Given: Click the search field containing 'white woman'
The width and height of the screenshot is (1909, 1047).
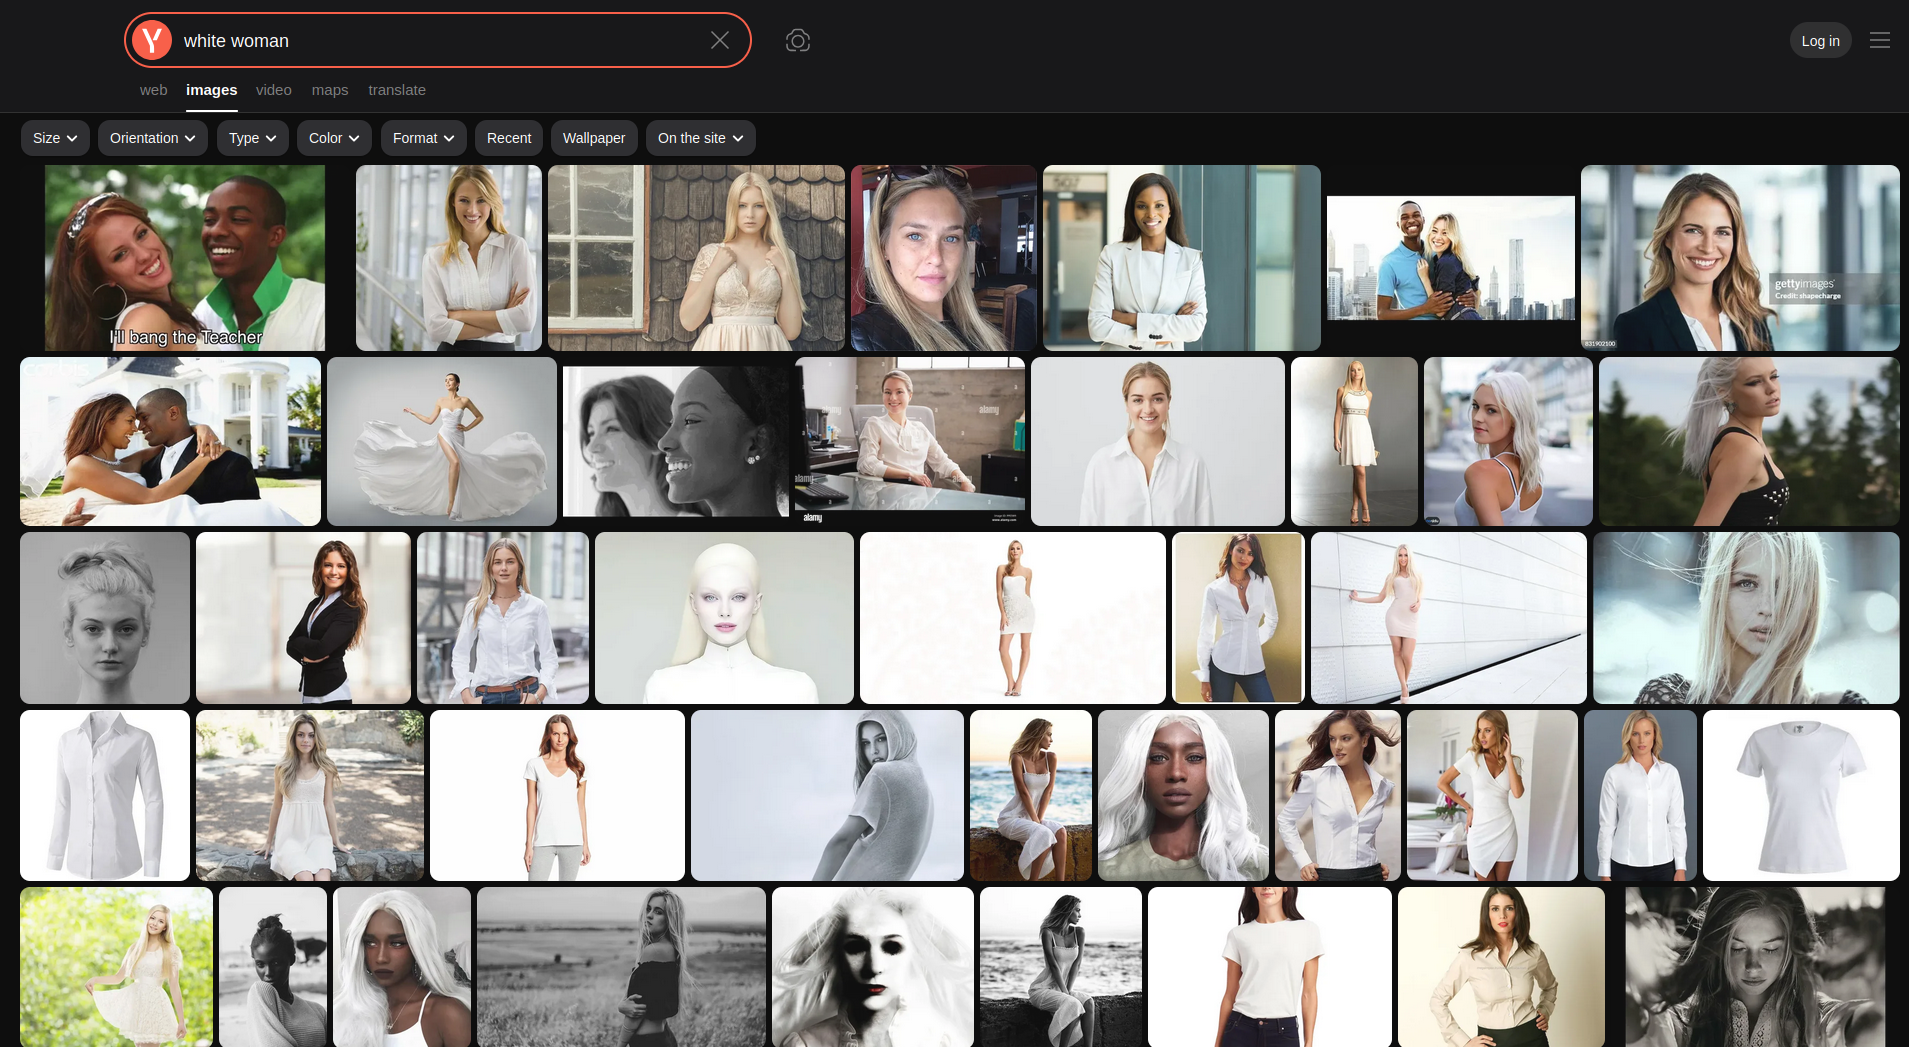Looking at the screenshot, I should (x=438, y=40).
